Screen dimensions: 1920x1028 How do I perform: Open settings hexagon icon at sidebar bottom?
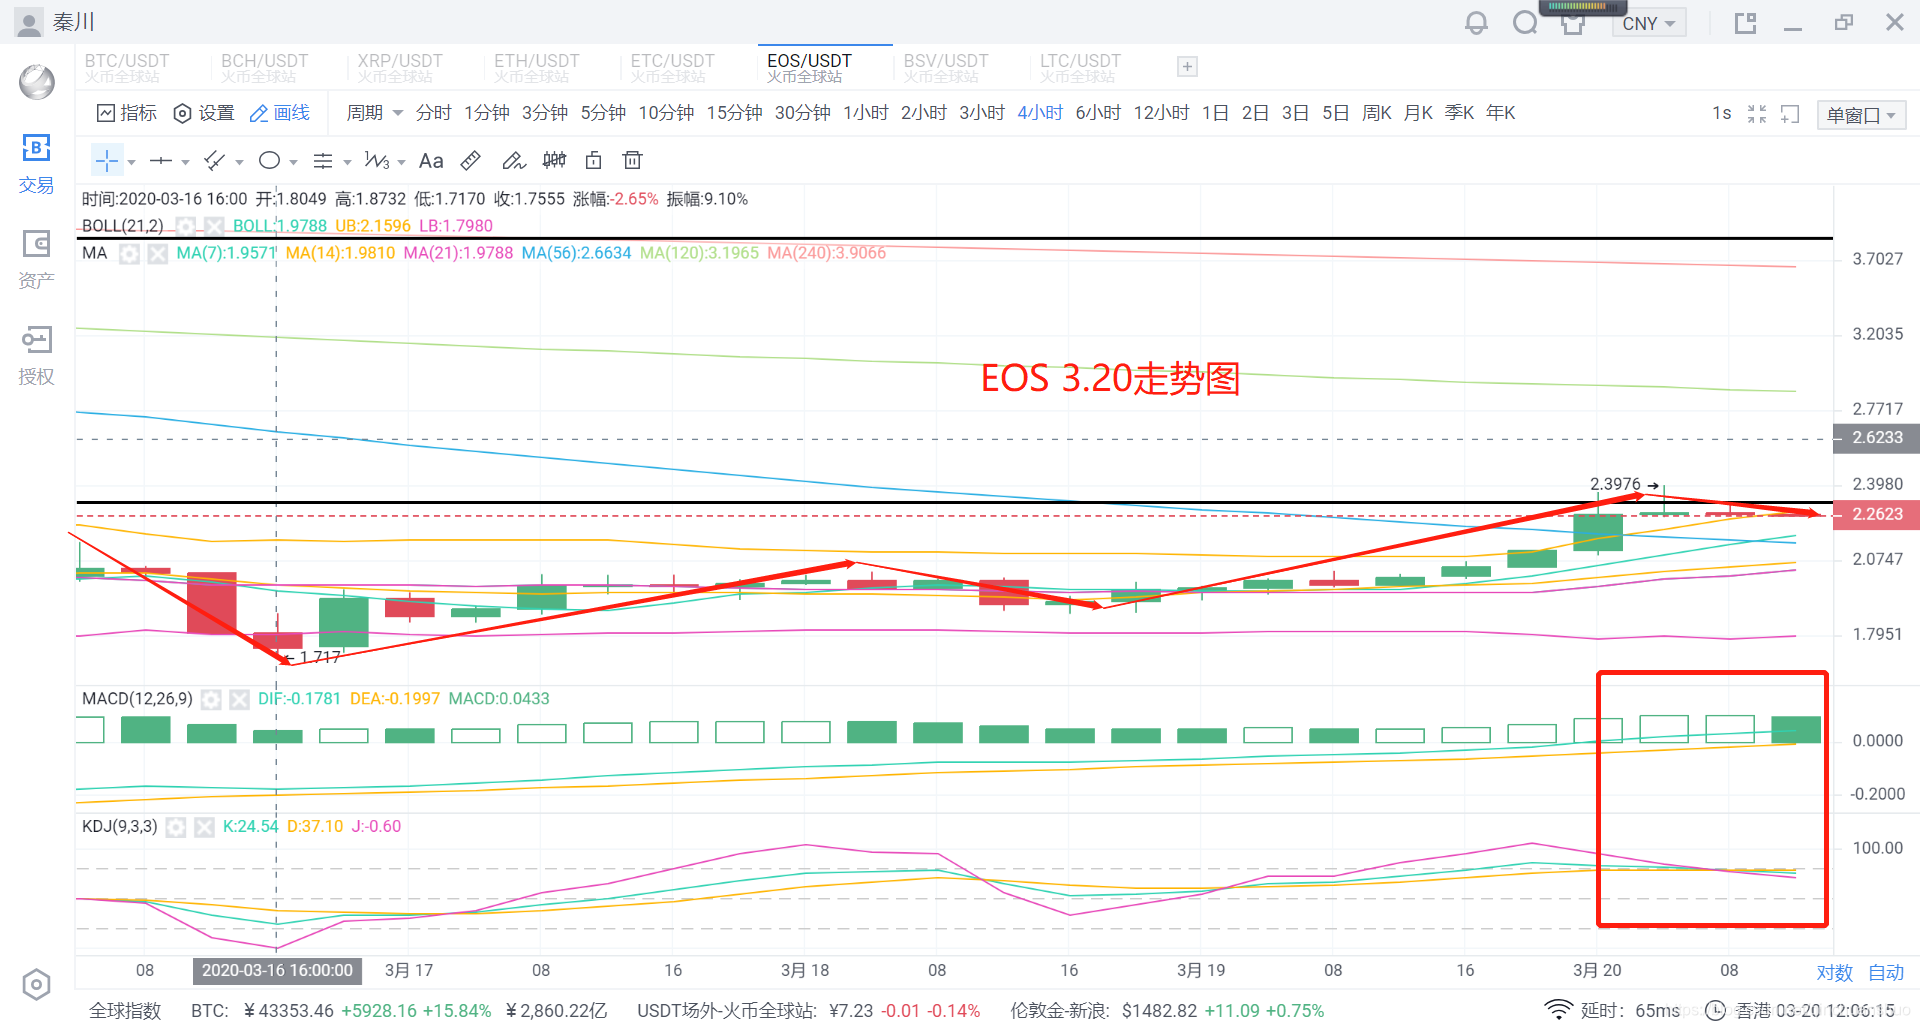point(36,985)
